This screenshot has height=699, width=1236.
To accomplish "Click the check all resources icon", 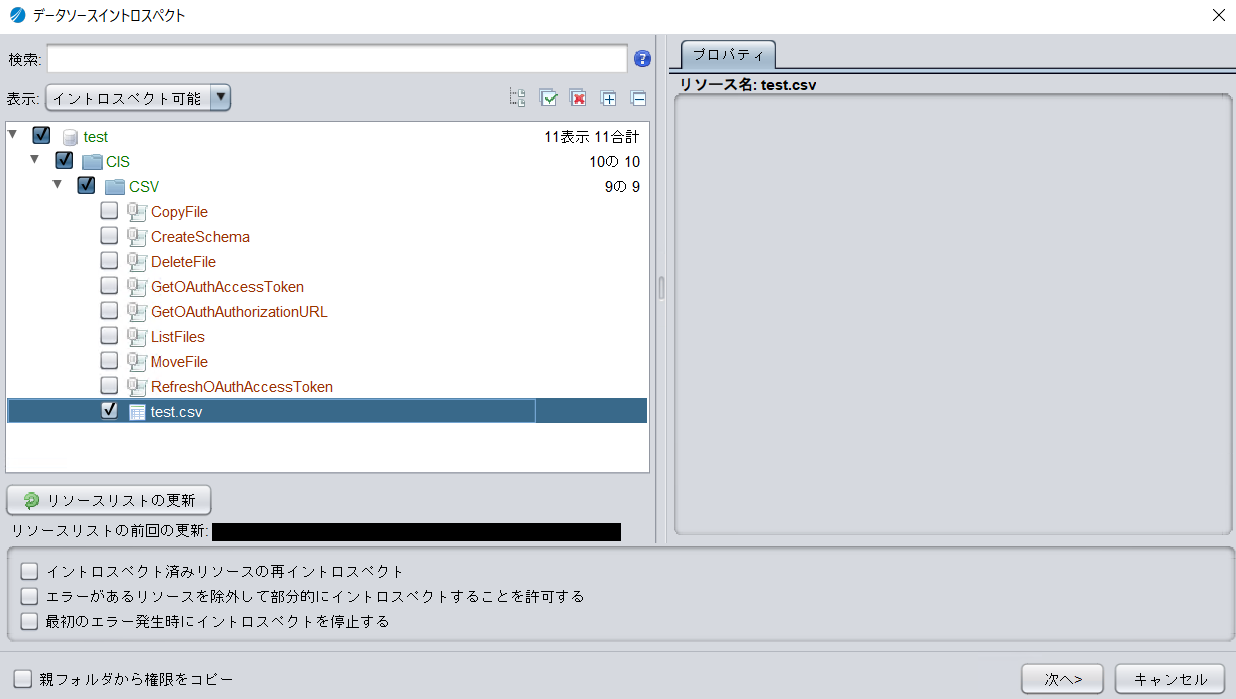I will click(x=548, y=98).
